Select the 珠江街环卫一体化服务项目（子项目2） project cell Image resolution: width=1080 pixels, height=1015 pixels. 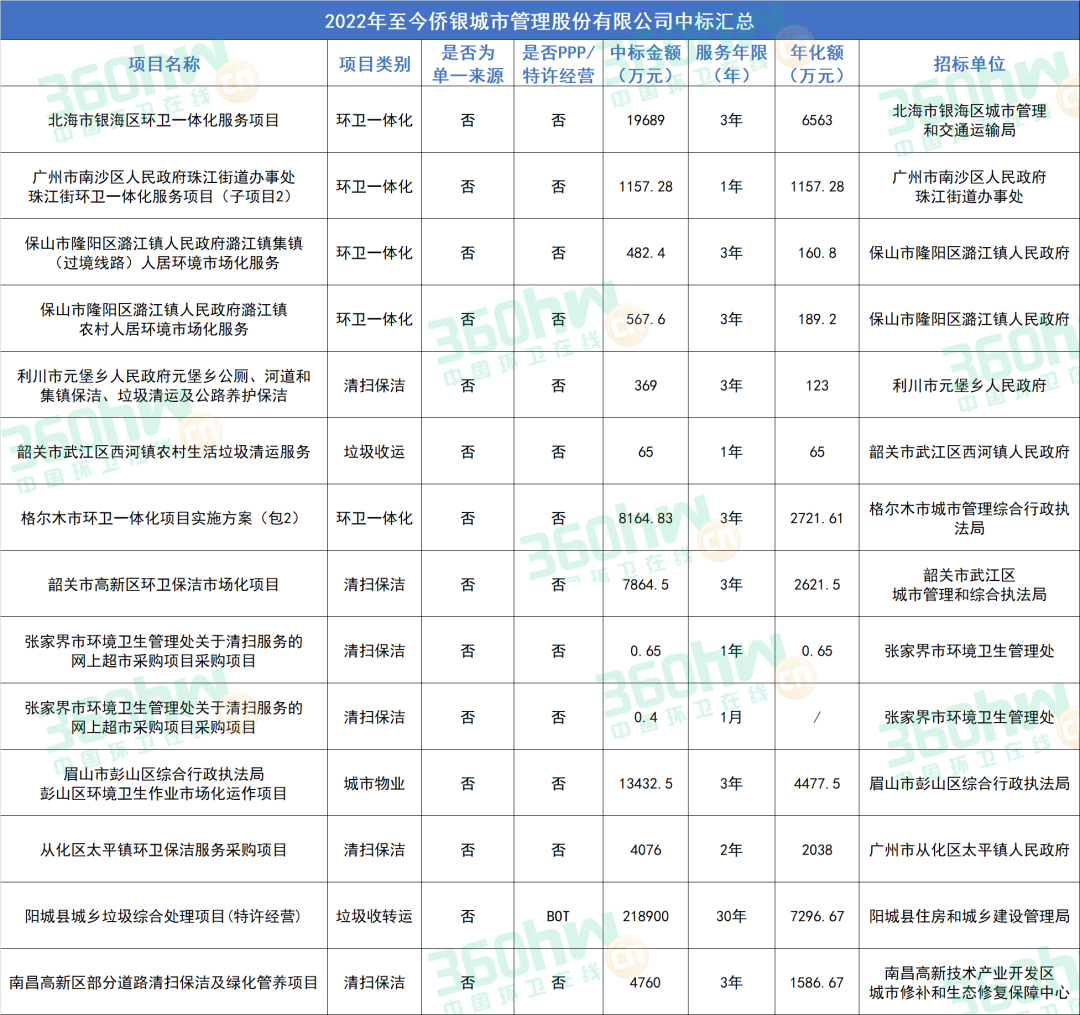coord(164,187)
